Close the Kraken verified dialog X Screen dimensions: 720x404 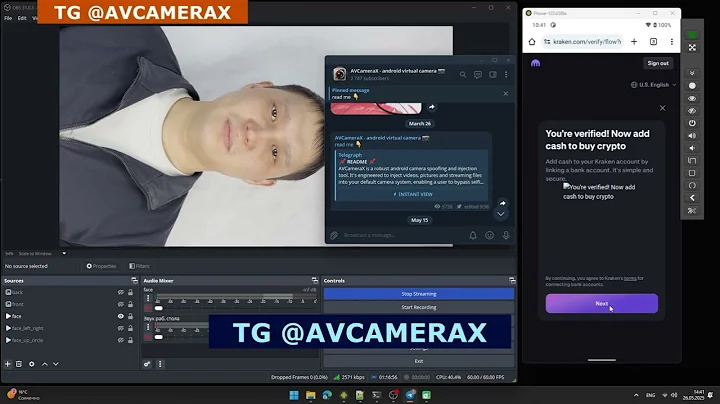pos(662,108)
